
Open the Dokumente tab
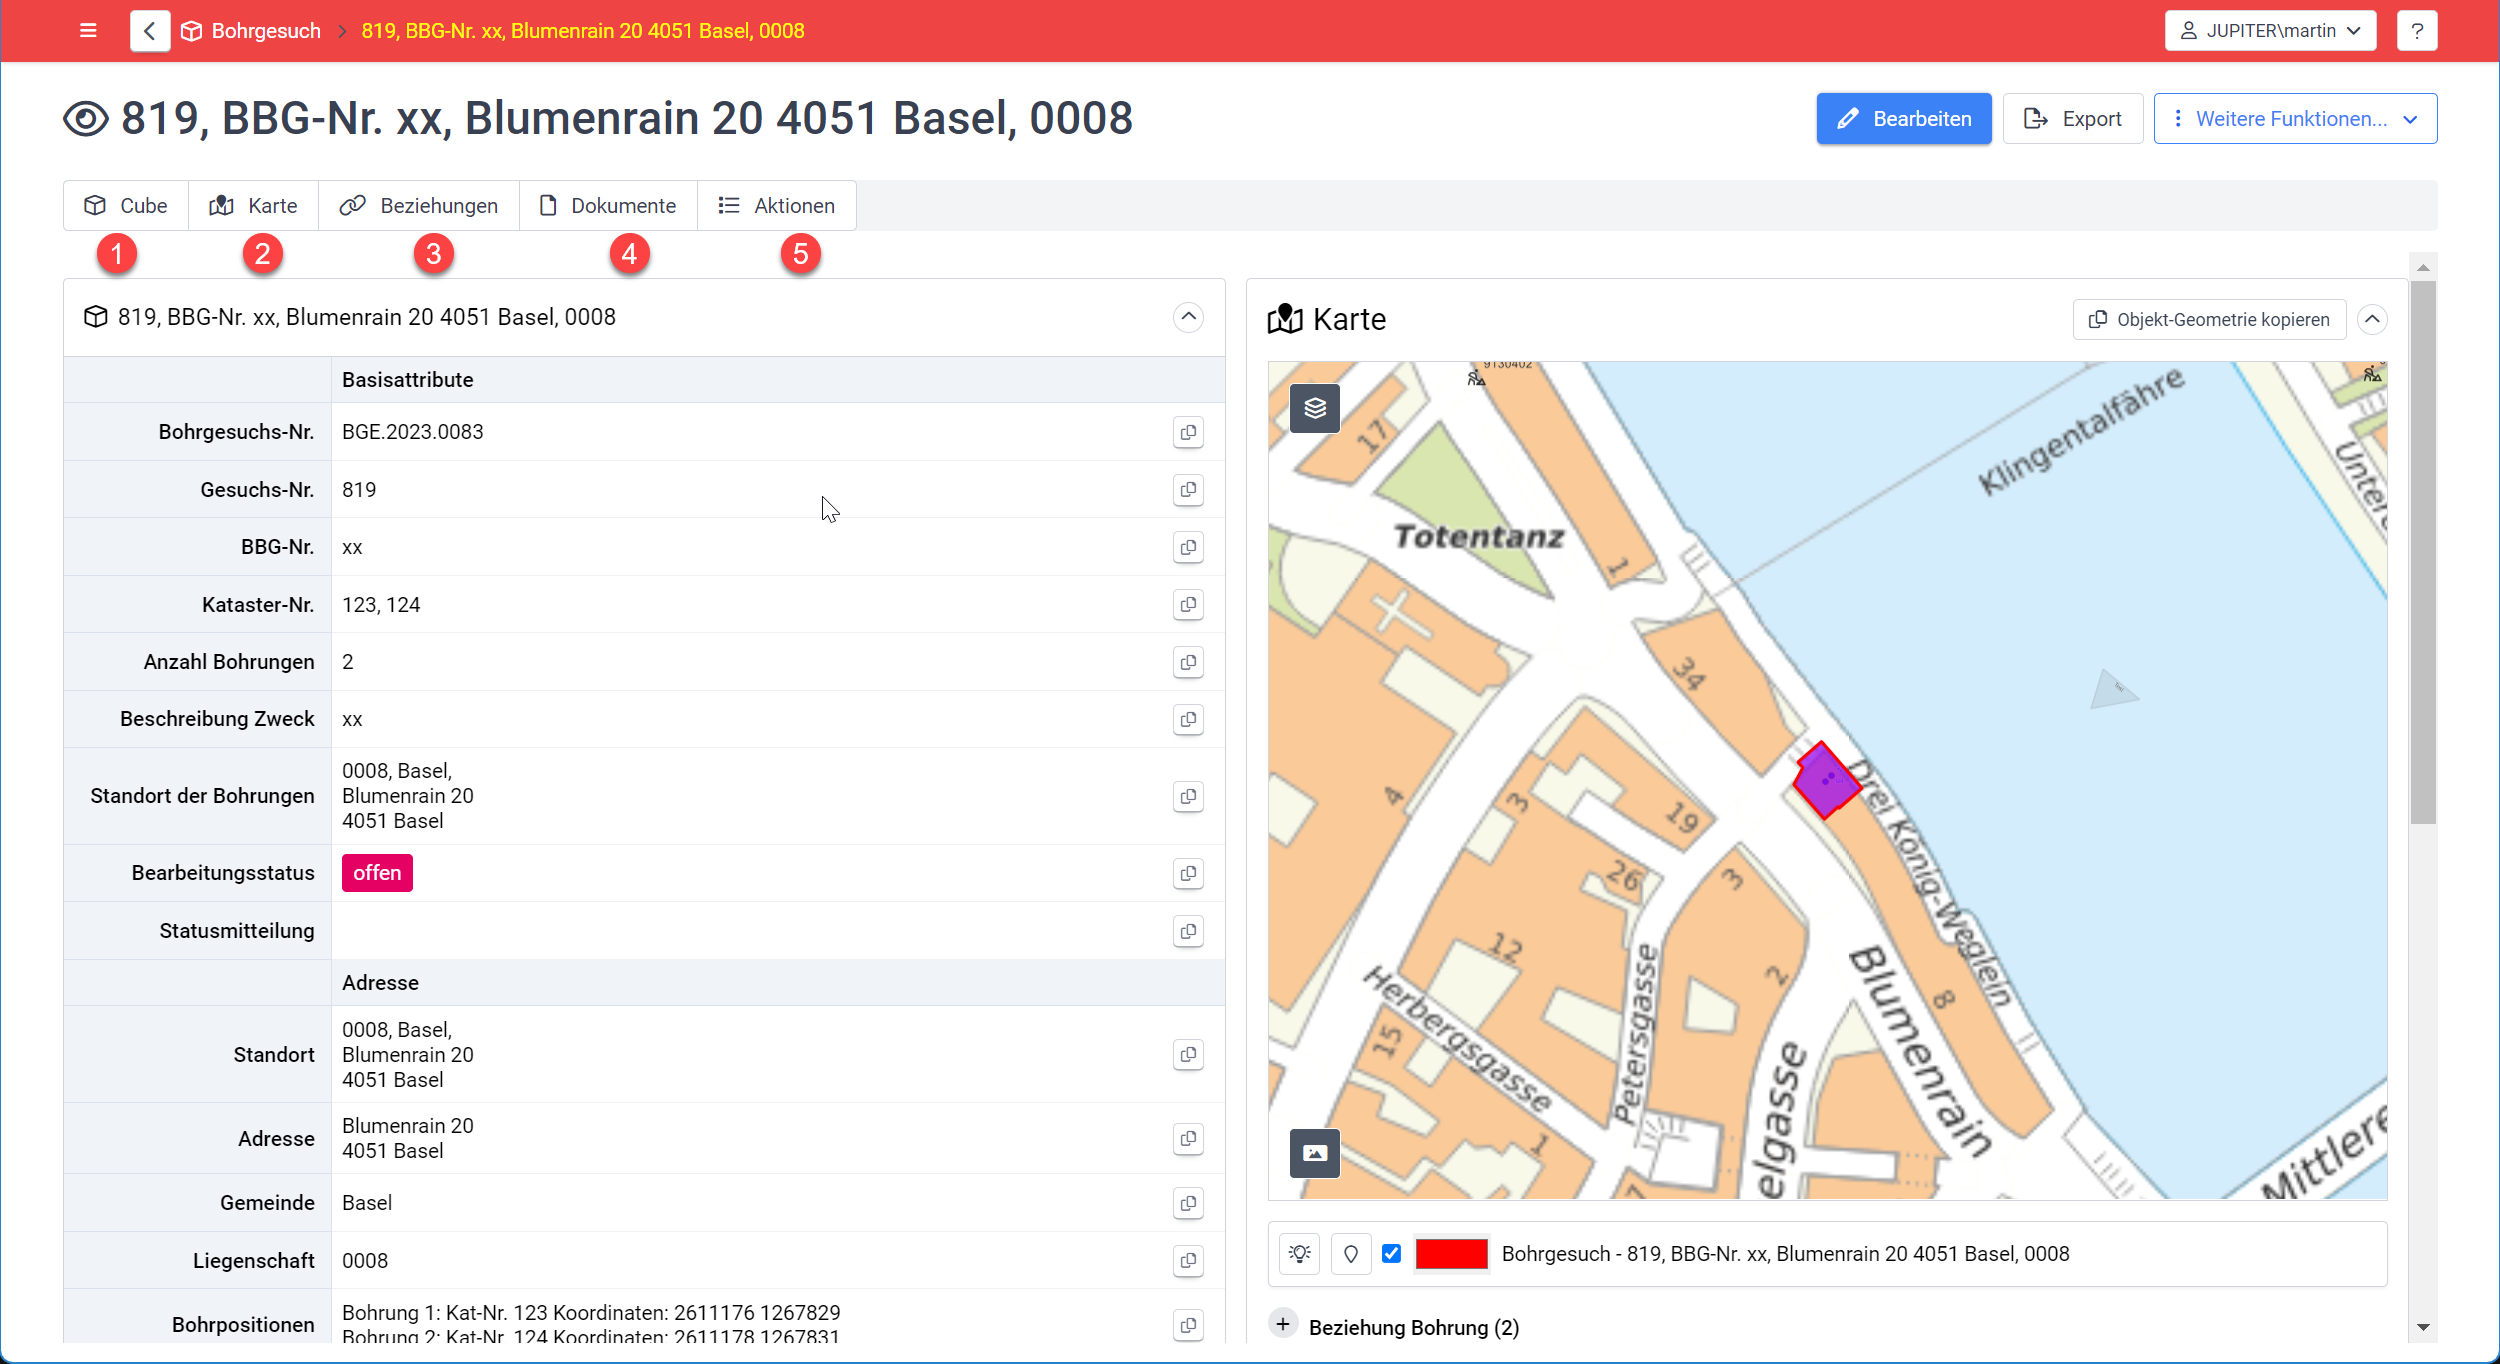click(608, 205)
